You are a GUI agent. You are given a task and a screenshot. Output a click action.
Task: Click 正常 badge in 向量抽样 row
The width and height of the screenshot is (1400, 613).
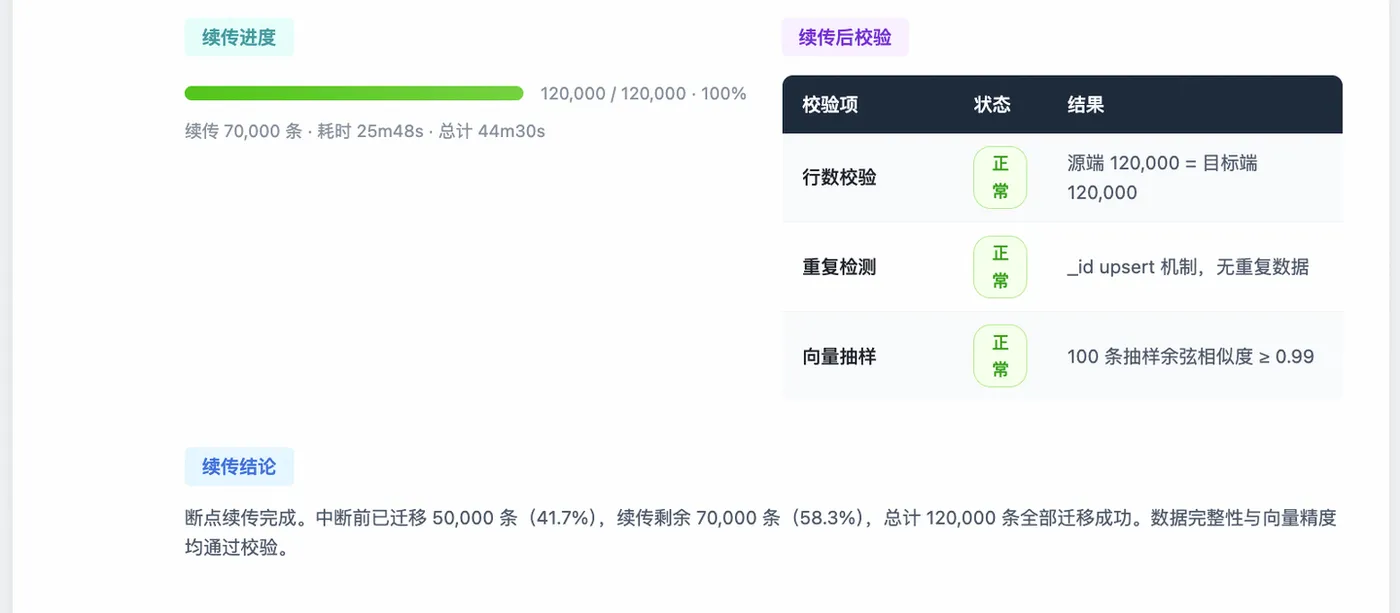click(1000, 356)
